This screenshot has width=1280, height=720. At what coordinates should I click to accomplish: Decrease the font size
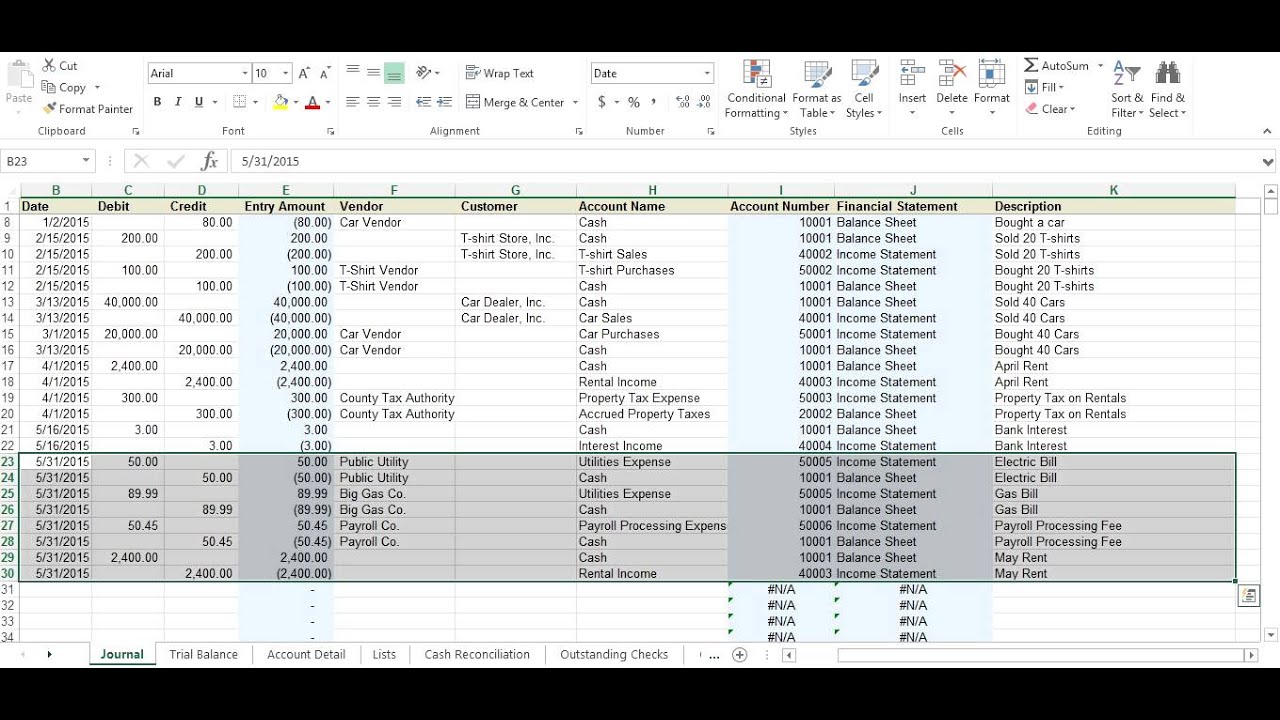coord(325,73)
